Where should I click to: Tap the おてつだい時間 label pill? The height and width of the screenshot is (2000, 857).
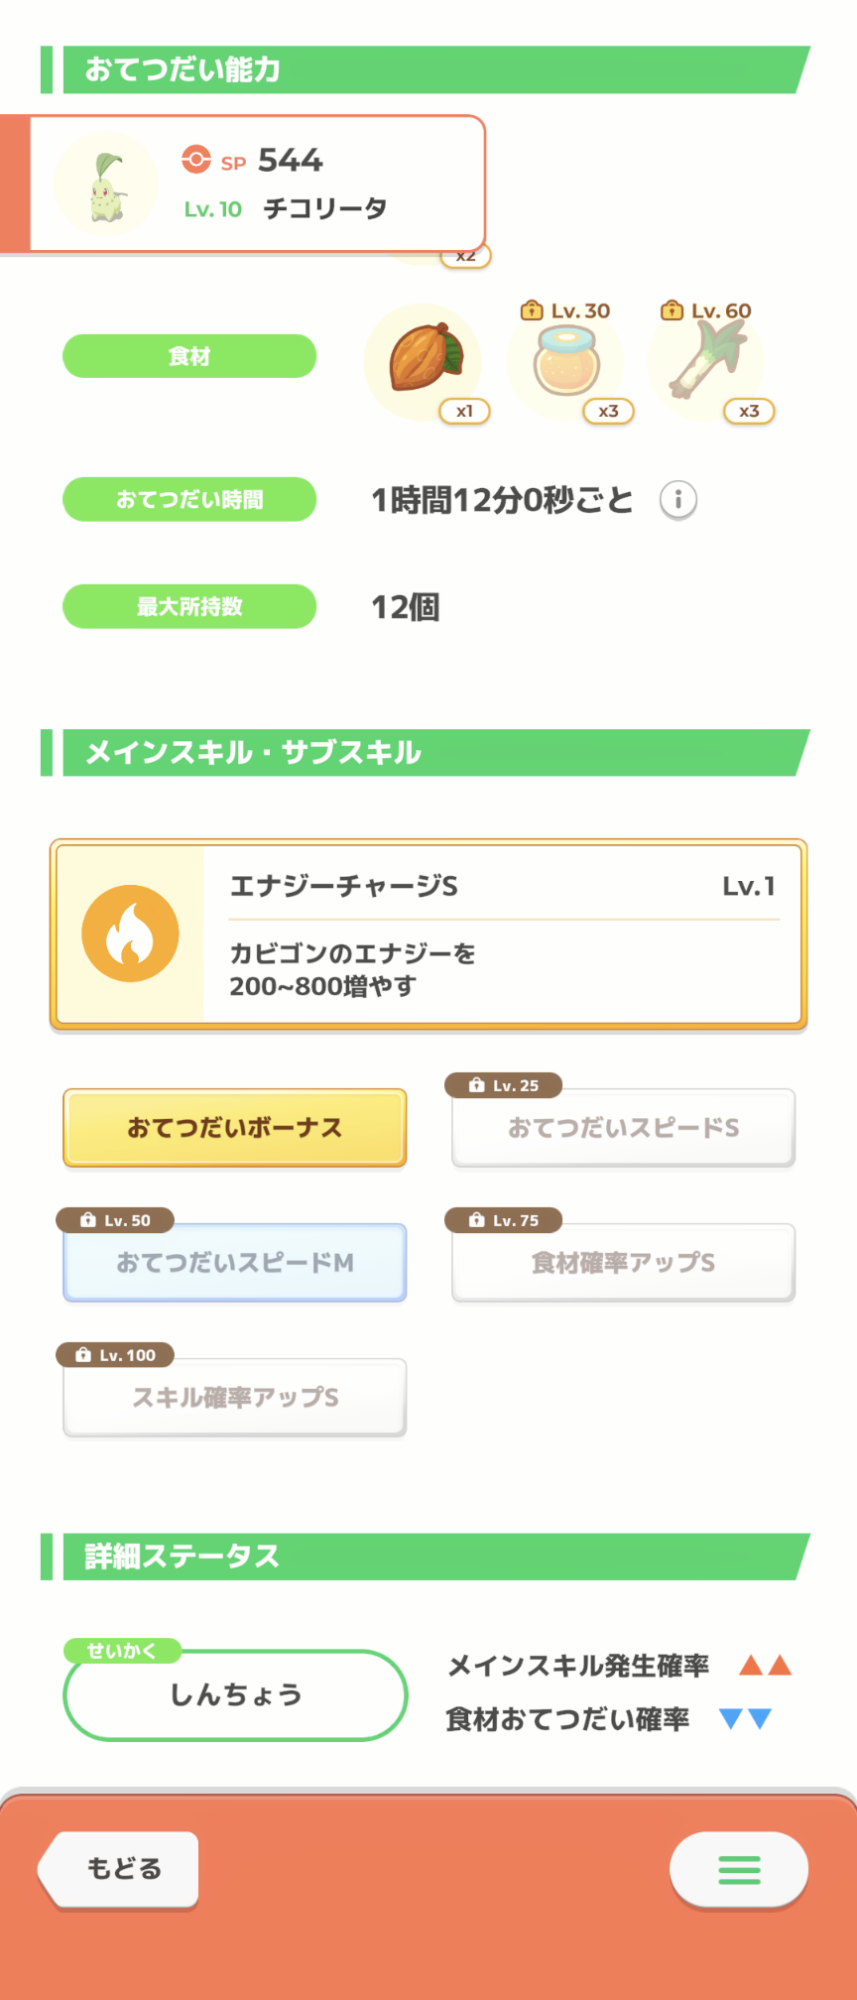click(189, 499)
